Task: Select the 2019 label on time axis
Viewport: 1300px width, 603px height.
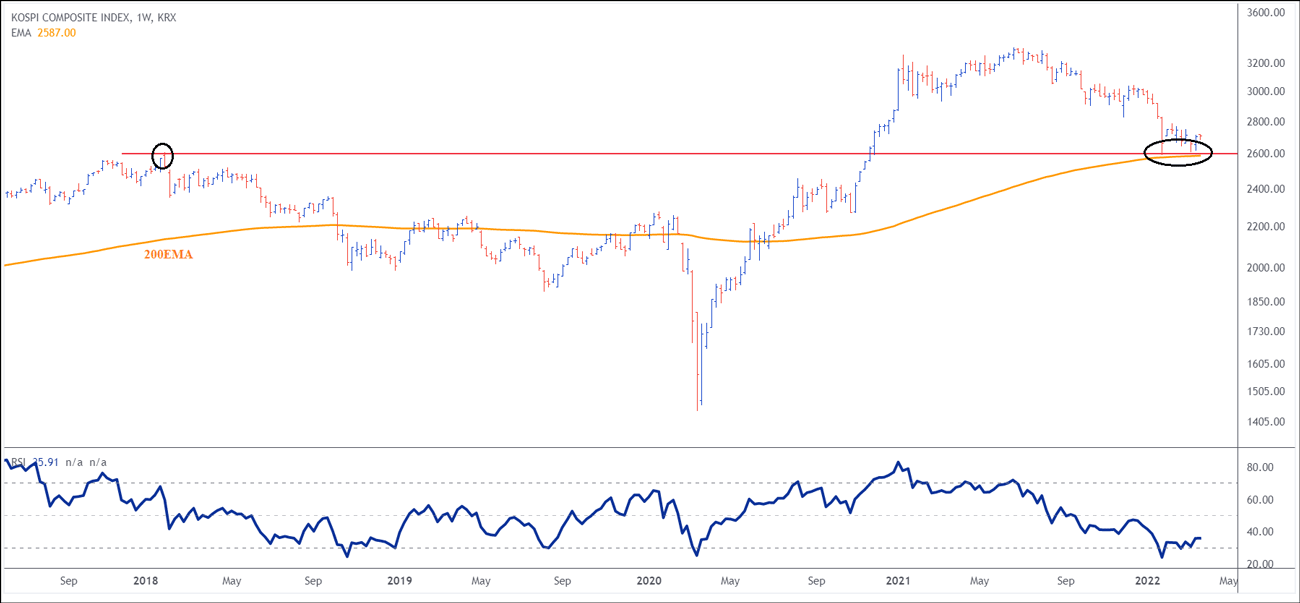Action: pyautogui.click(x=399, y=580)
